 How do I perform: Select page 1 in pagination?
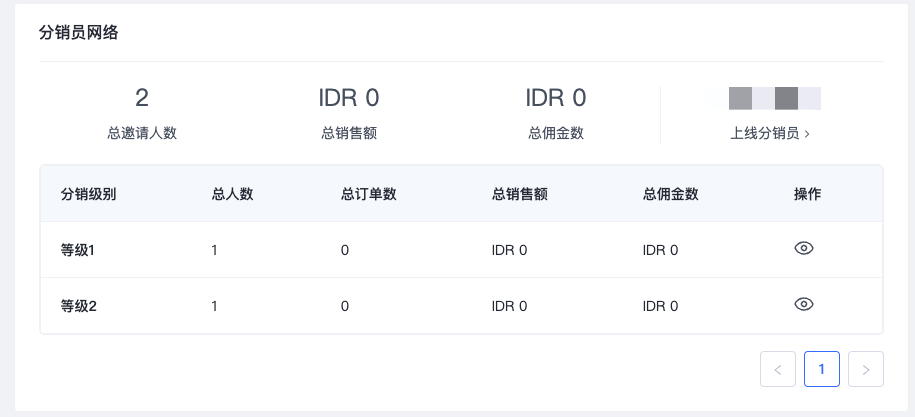coord(822,369)
